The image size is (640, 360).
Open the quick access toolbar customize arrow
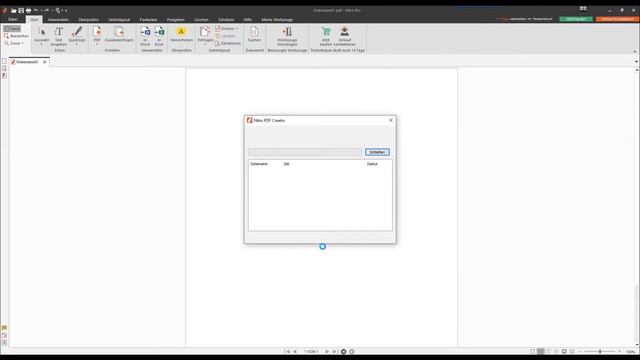[66, 11]
